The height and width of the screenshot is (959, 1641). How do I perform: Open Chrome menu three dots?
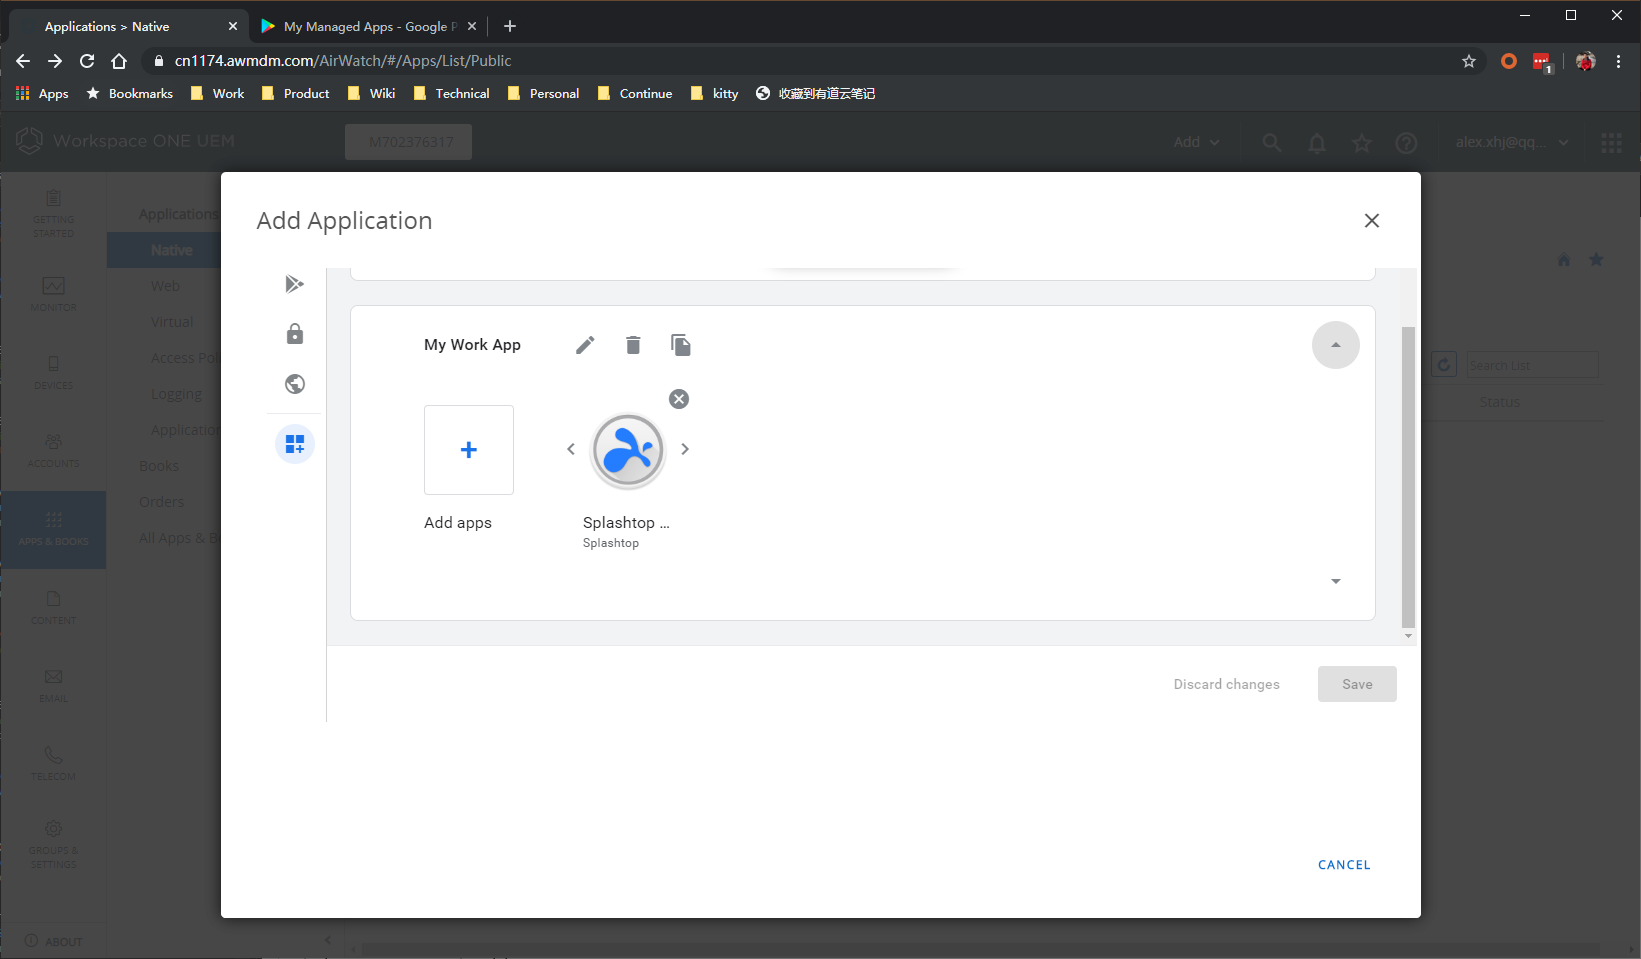coord(1618,61)
